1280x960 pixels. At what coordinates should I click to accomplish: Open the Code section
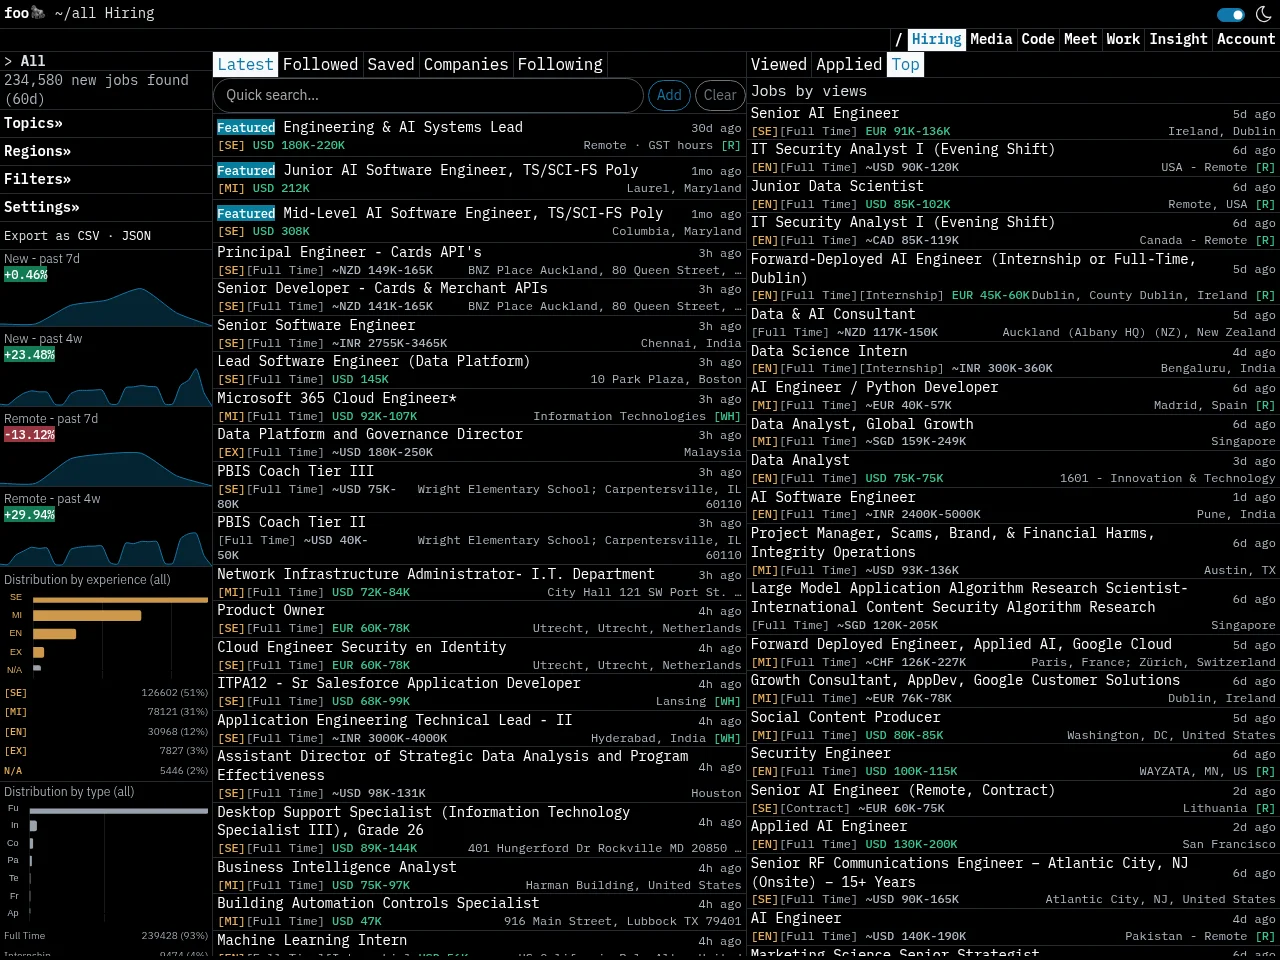[1038, 39]
